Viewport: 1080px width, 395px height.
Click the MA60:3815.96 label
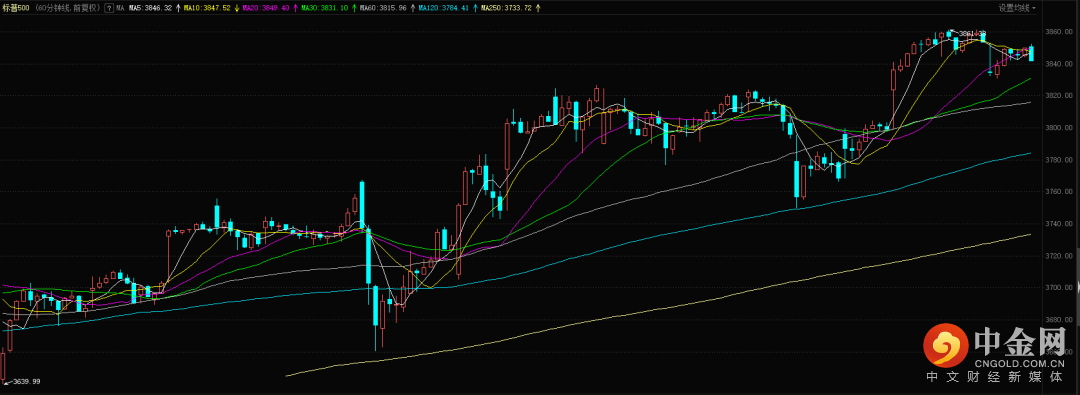383,8
